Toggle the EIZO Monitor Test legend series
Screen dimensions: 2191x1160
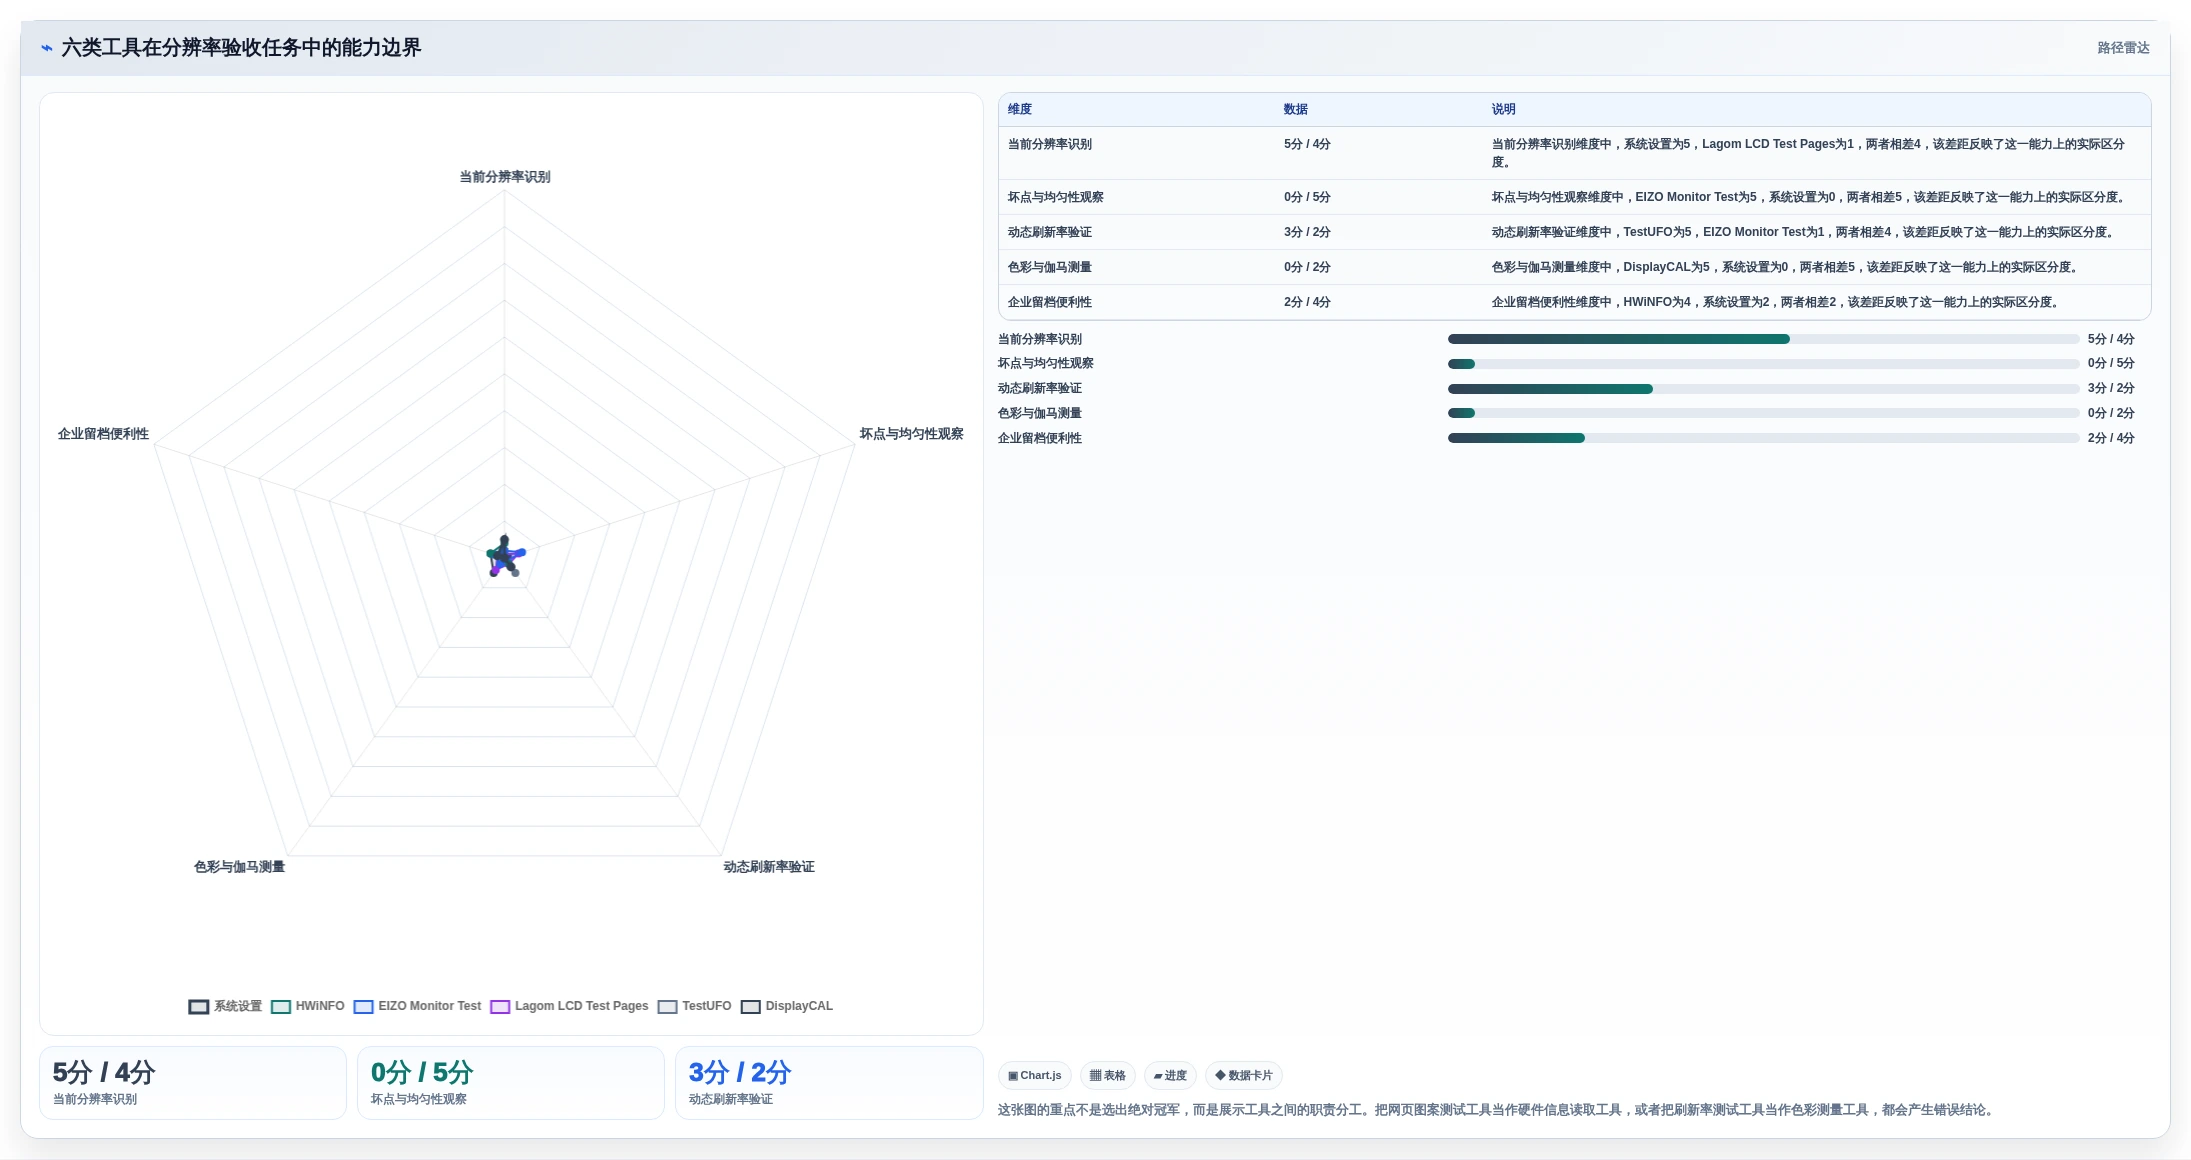coord(417,1006)
